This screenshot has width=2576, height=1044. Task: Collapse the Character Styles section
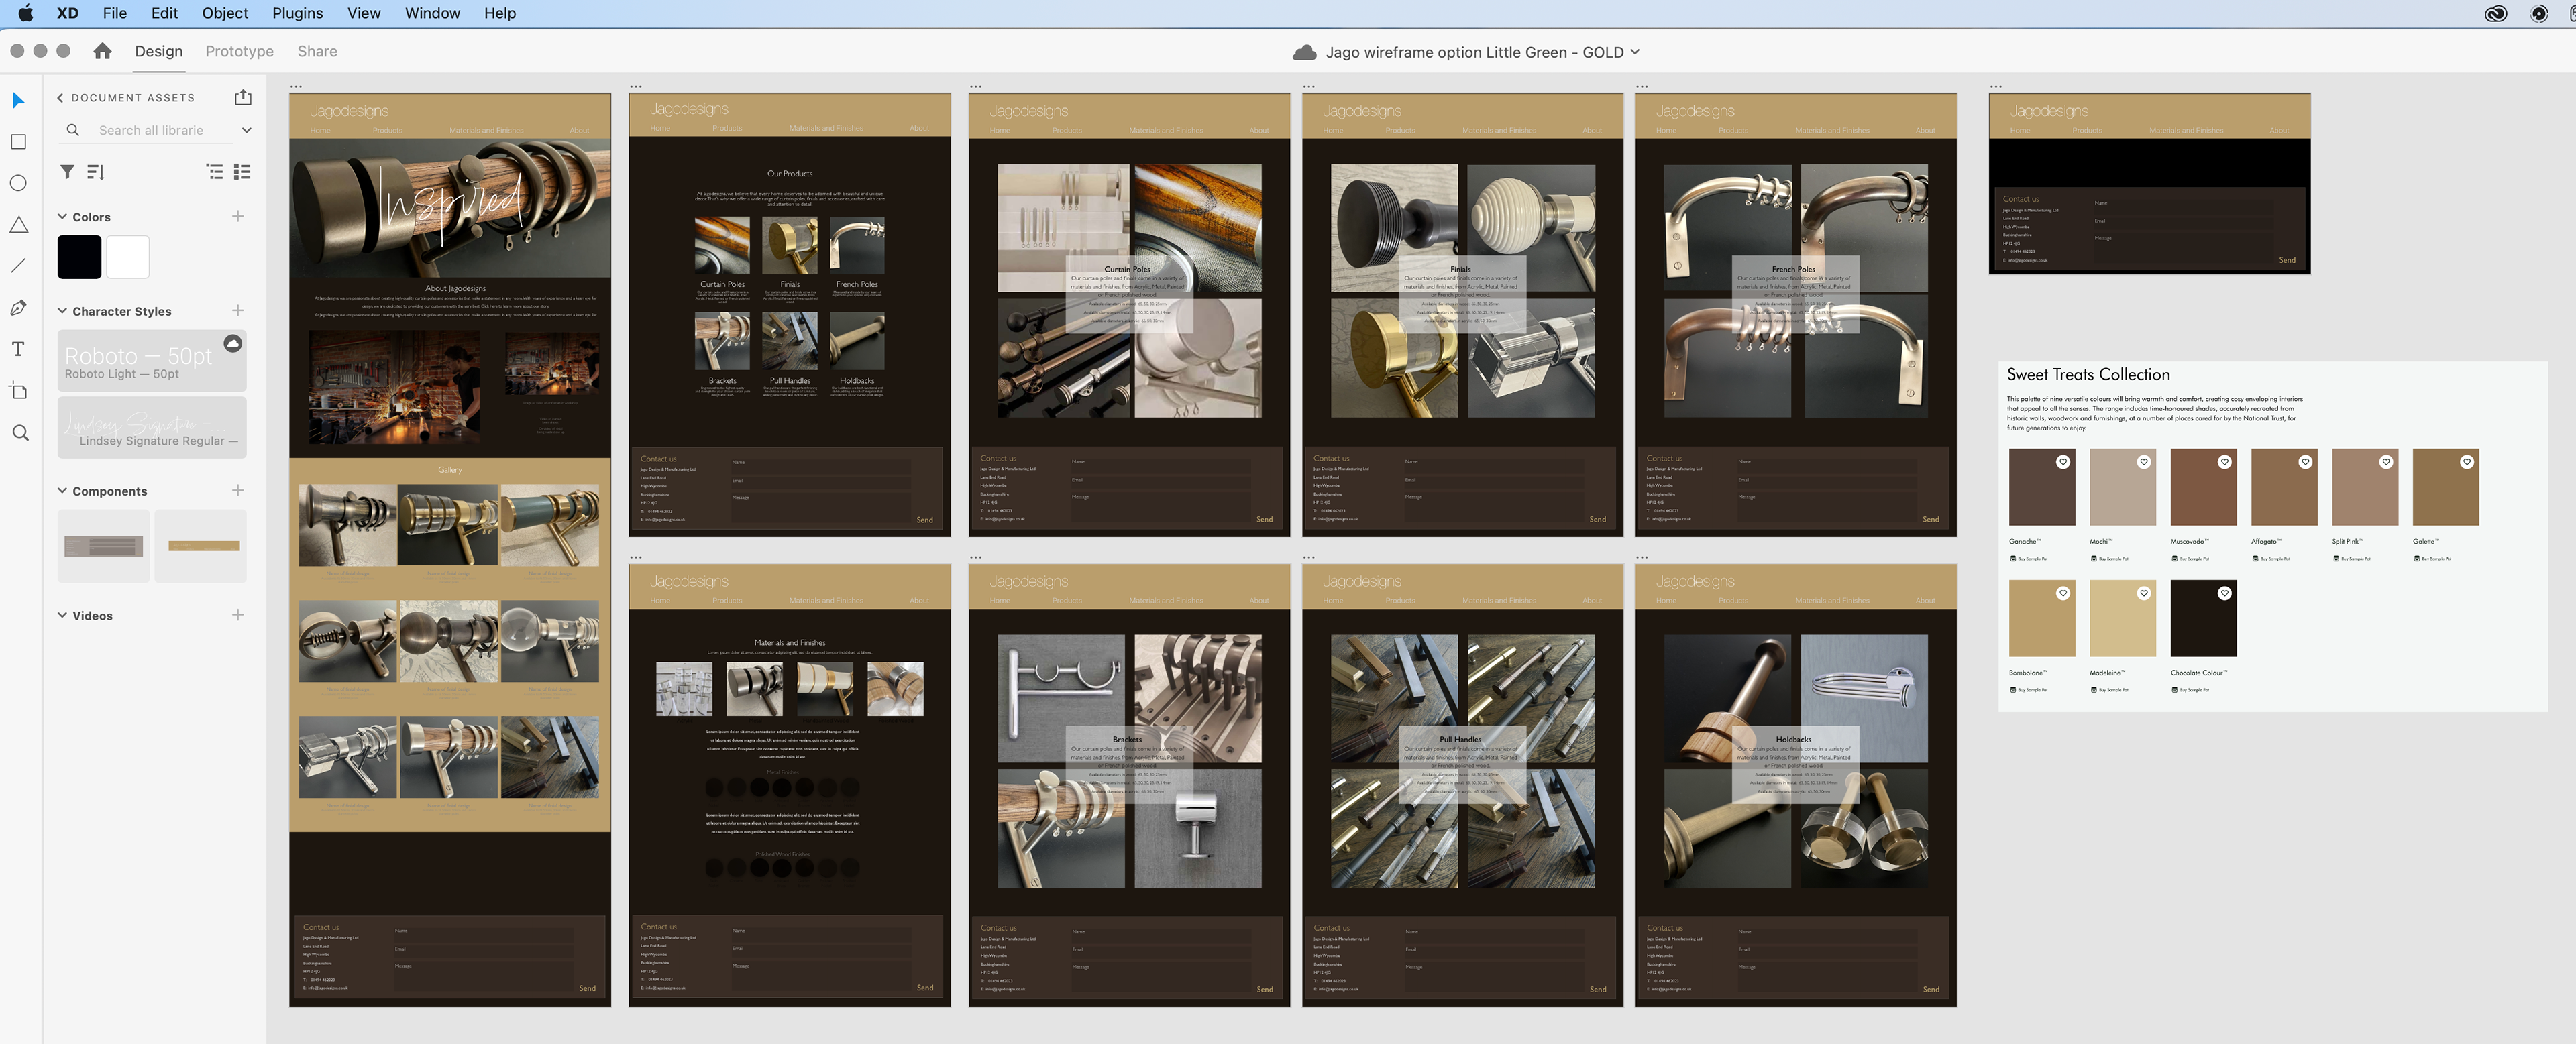62,311
